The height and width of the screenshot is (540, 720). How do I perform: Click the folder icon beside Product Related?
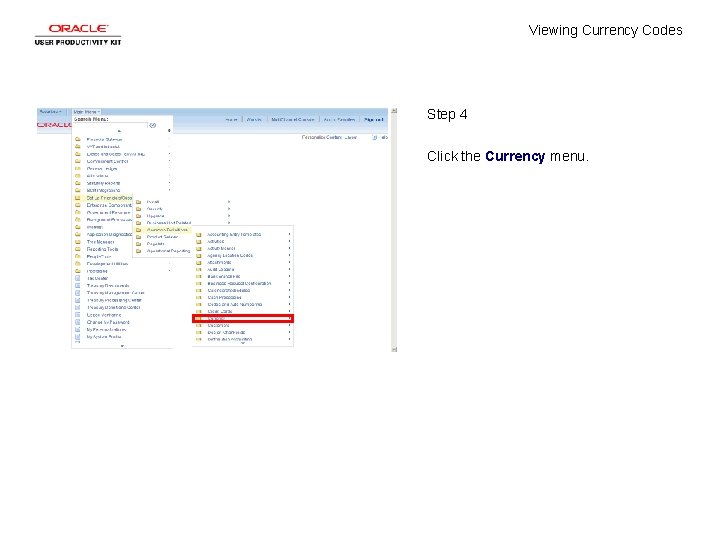(138, 237)
